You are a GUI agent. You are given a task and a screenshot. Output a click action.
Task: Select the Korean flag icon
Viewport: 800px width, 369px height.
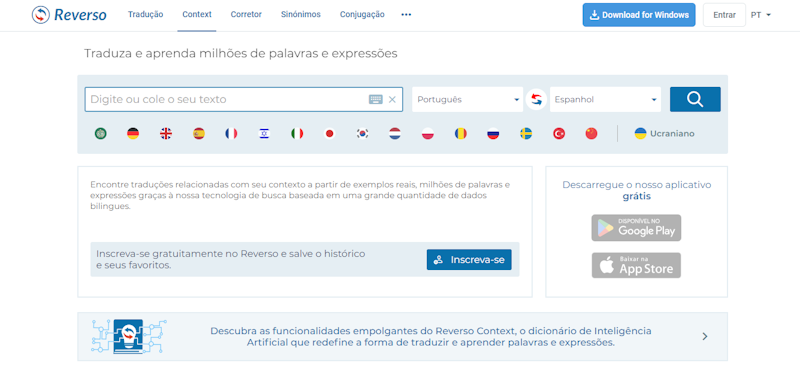tap(362, 134)
